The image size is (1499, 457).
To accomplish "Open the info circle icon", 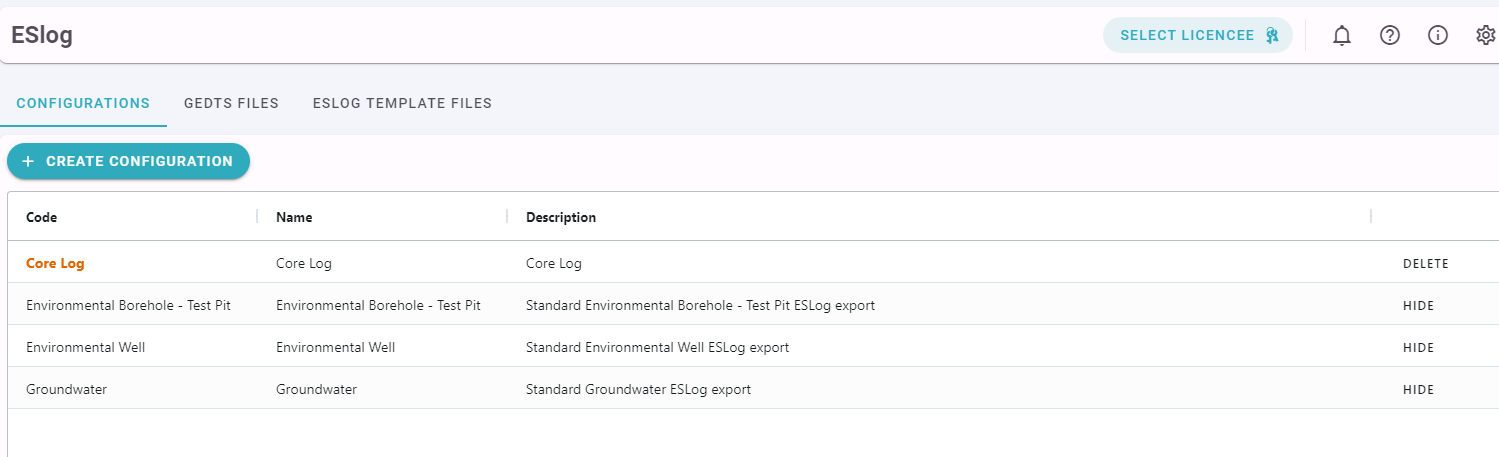I will pos(1438,35).
